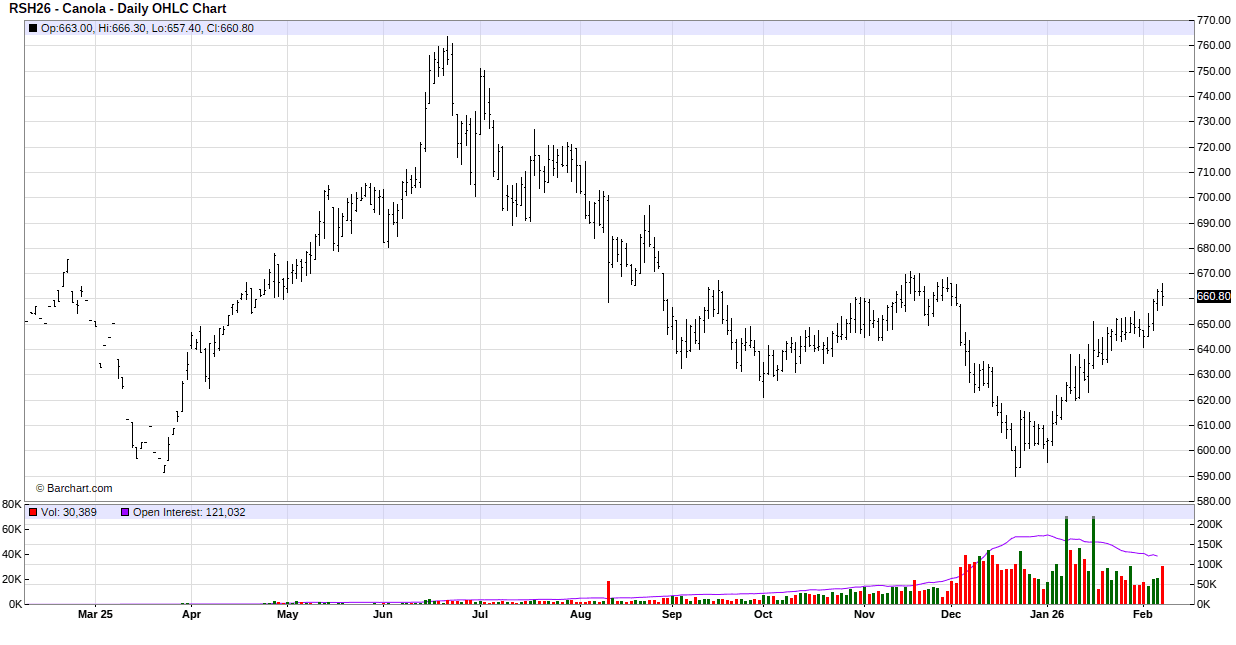Click the red volume spike in early August
The width and height of the screenshot is (1236, 645).
608,592
